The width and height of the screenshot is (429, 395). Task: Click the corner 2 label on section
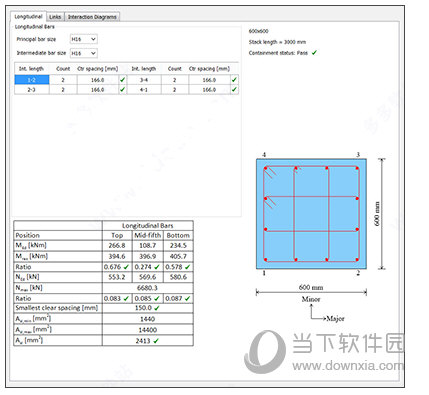pyautogui.click(x=358, y=273)
